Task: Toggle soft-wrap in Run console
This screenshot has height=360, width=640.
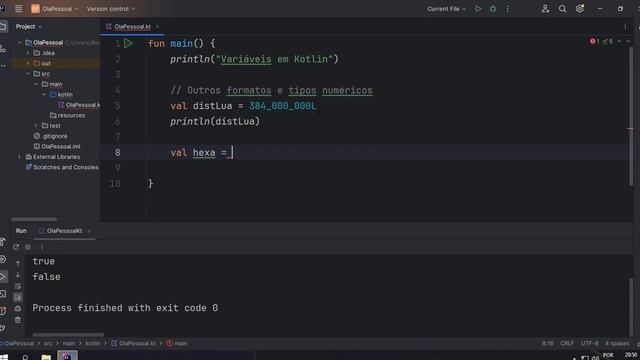Action: (18, 286)
